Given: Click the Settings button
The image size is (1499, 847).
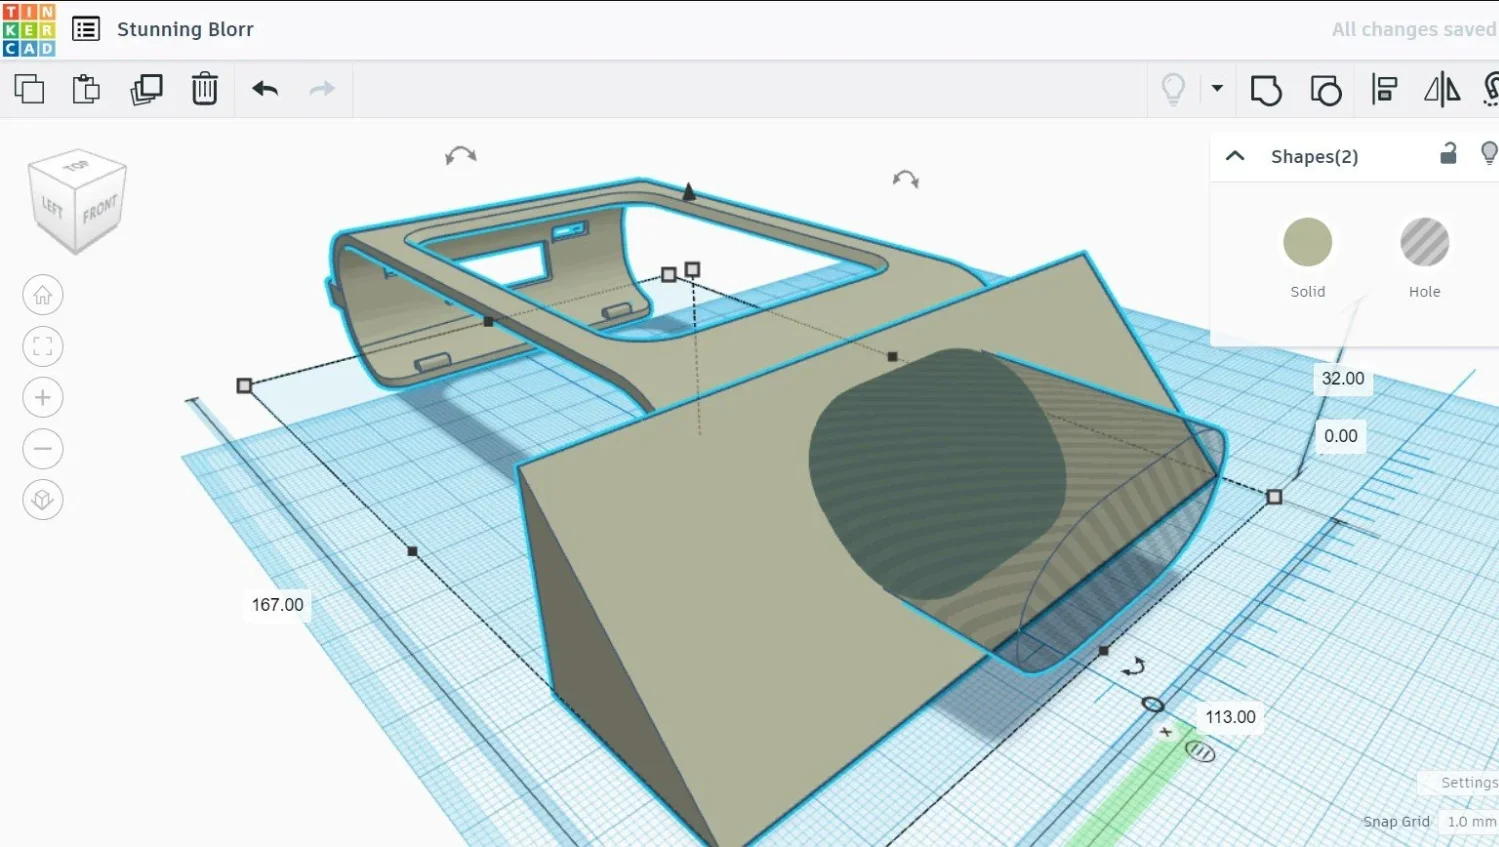Looking at the screenshot, I should [x=1468, y=782].
